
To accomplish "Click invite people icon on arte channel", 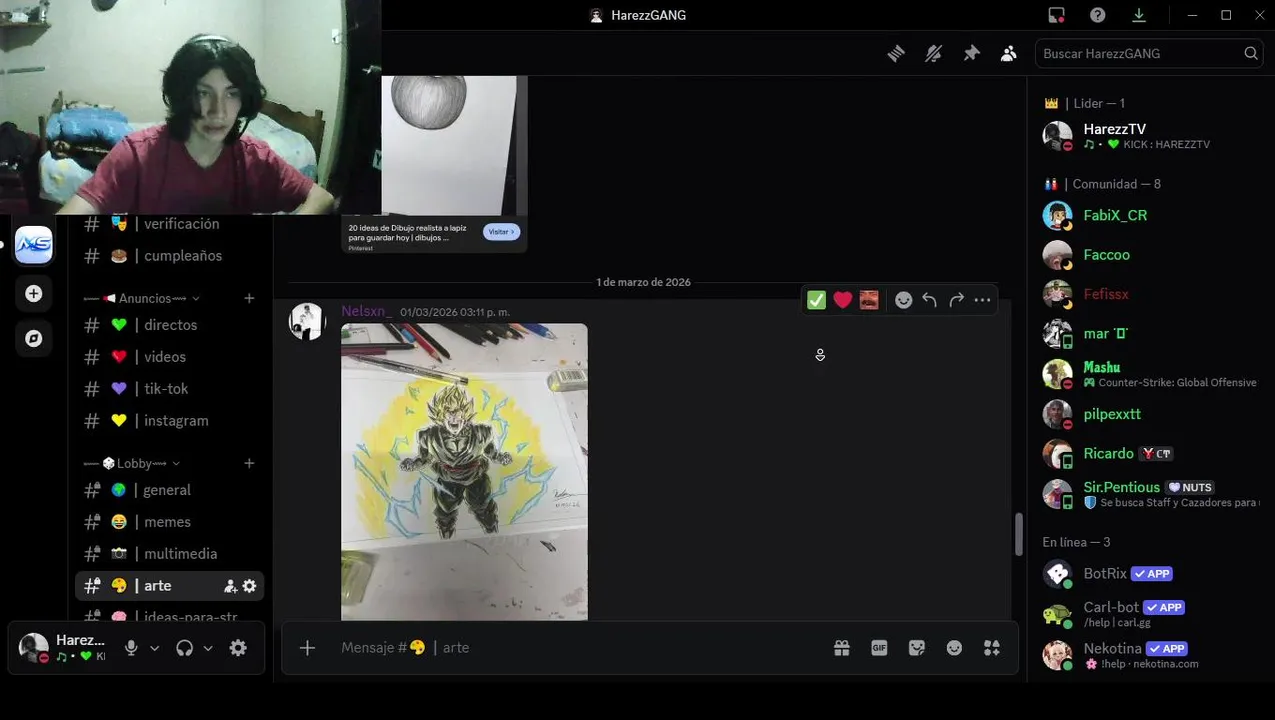I will click(x=230, y=586).
